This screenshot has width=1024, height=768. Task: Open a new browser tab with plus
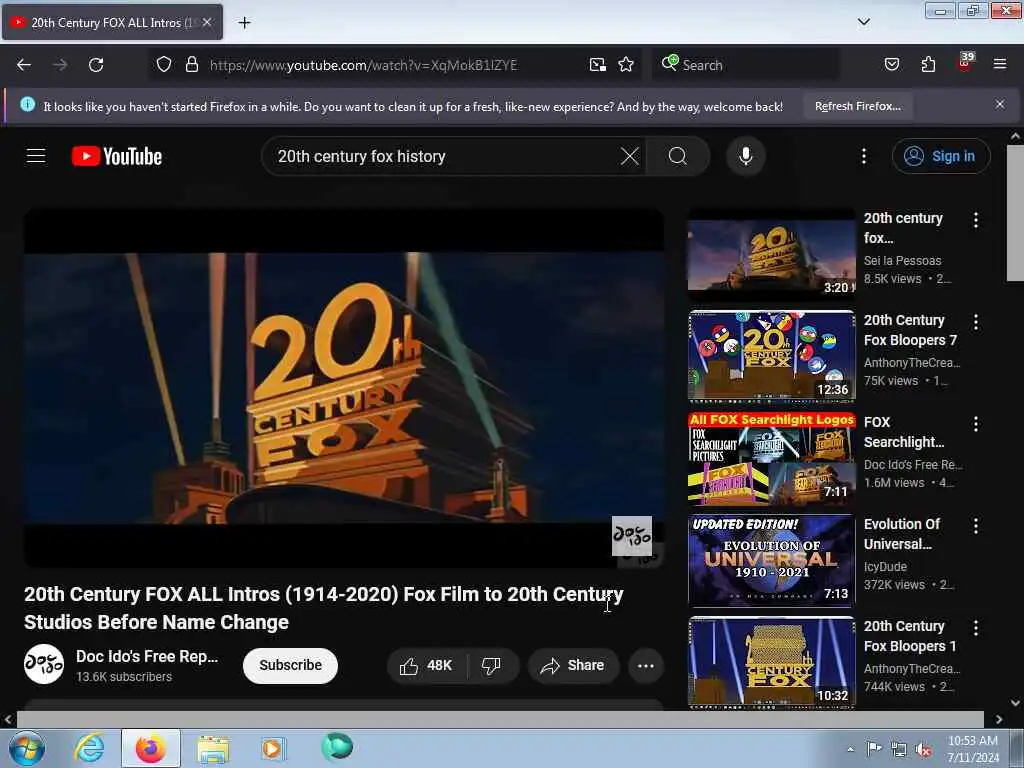[x=244, y=23]
